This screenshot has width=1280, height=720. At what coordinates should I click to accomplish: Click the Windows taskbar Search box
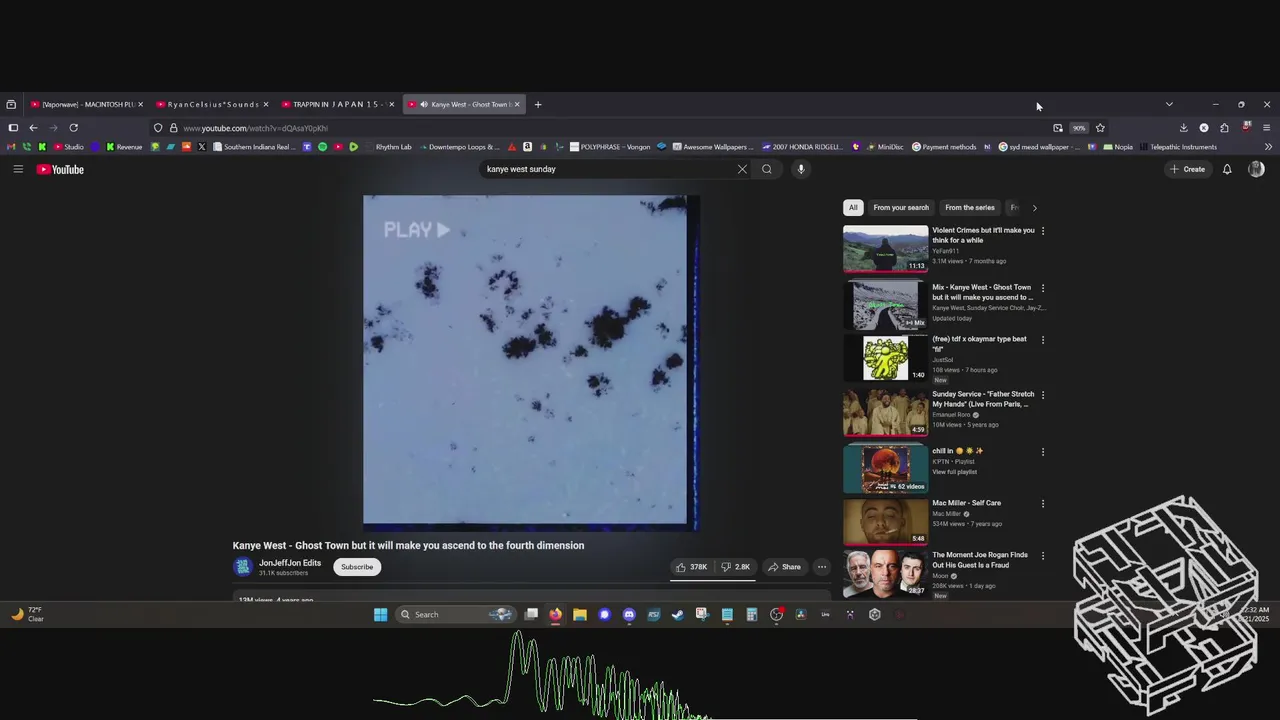pos(456,615)
